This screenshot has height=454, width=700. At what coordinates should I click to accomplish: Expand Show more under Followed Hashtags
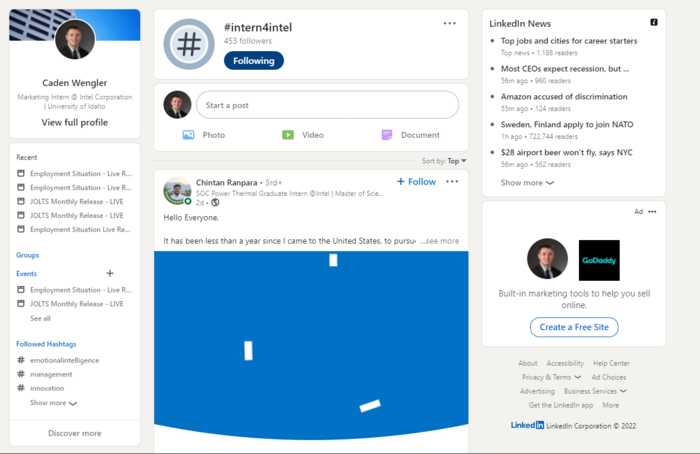tap(53, 403)
